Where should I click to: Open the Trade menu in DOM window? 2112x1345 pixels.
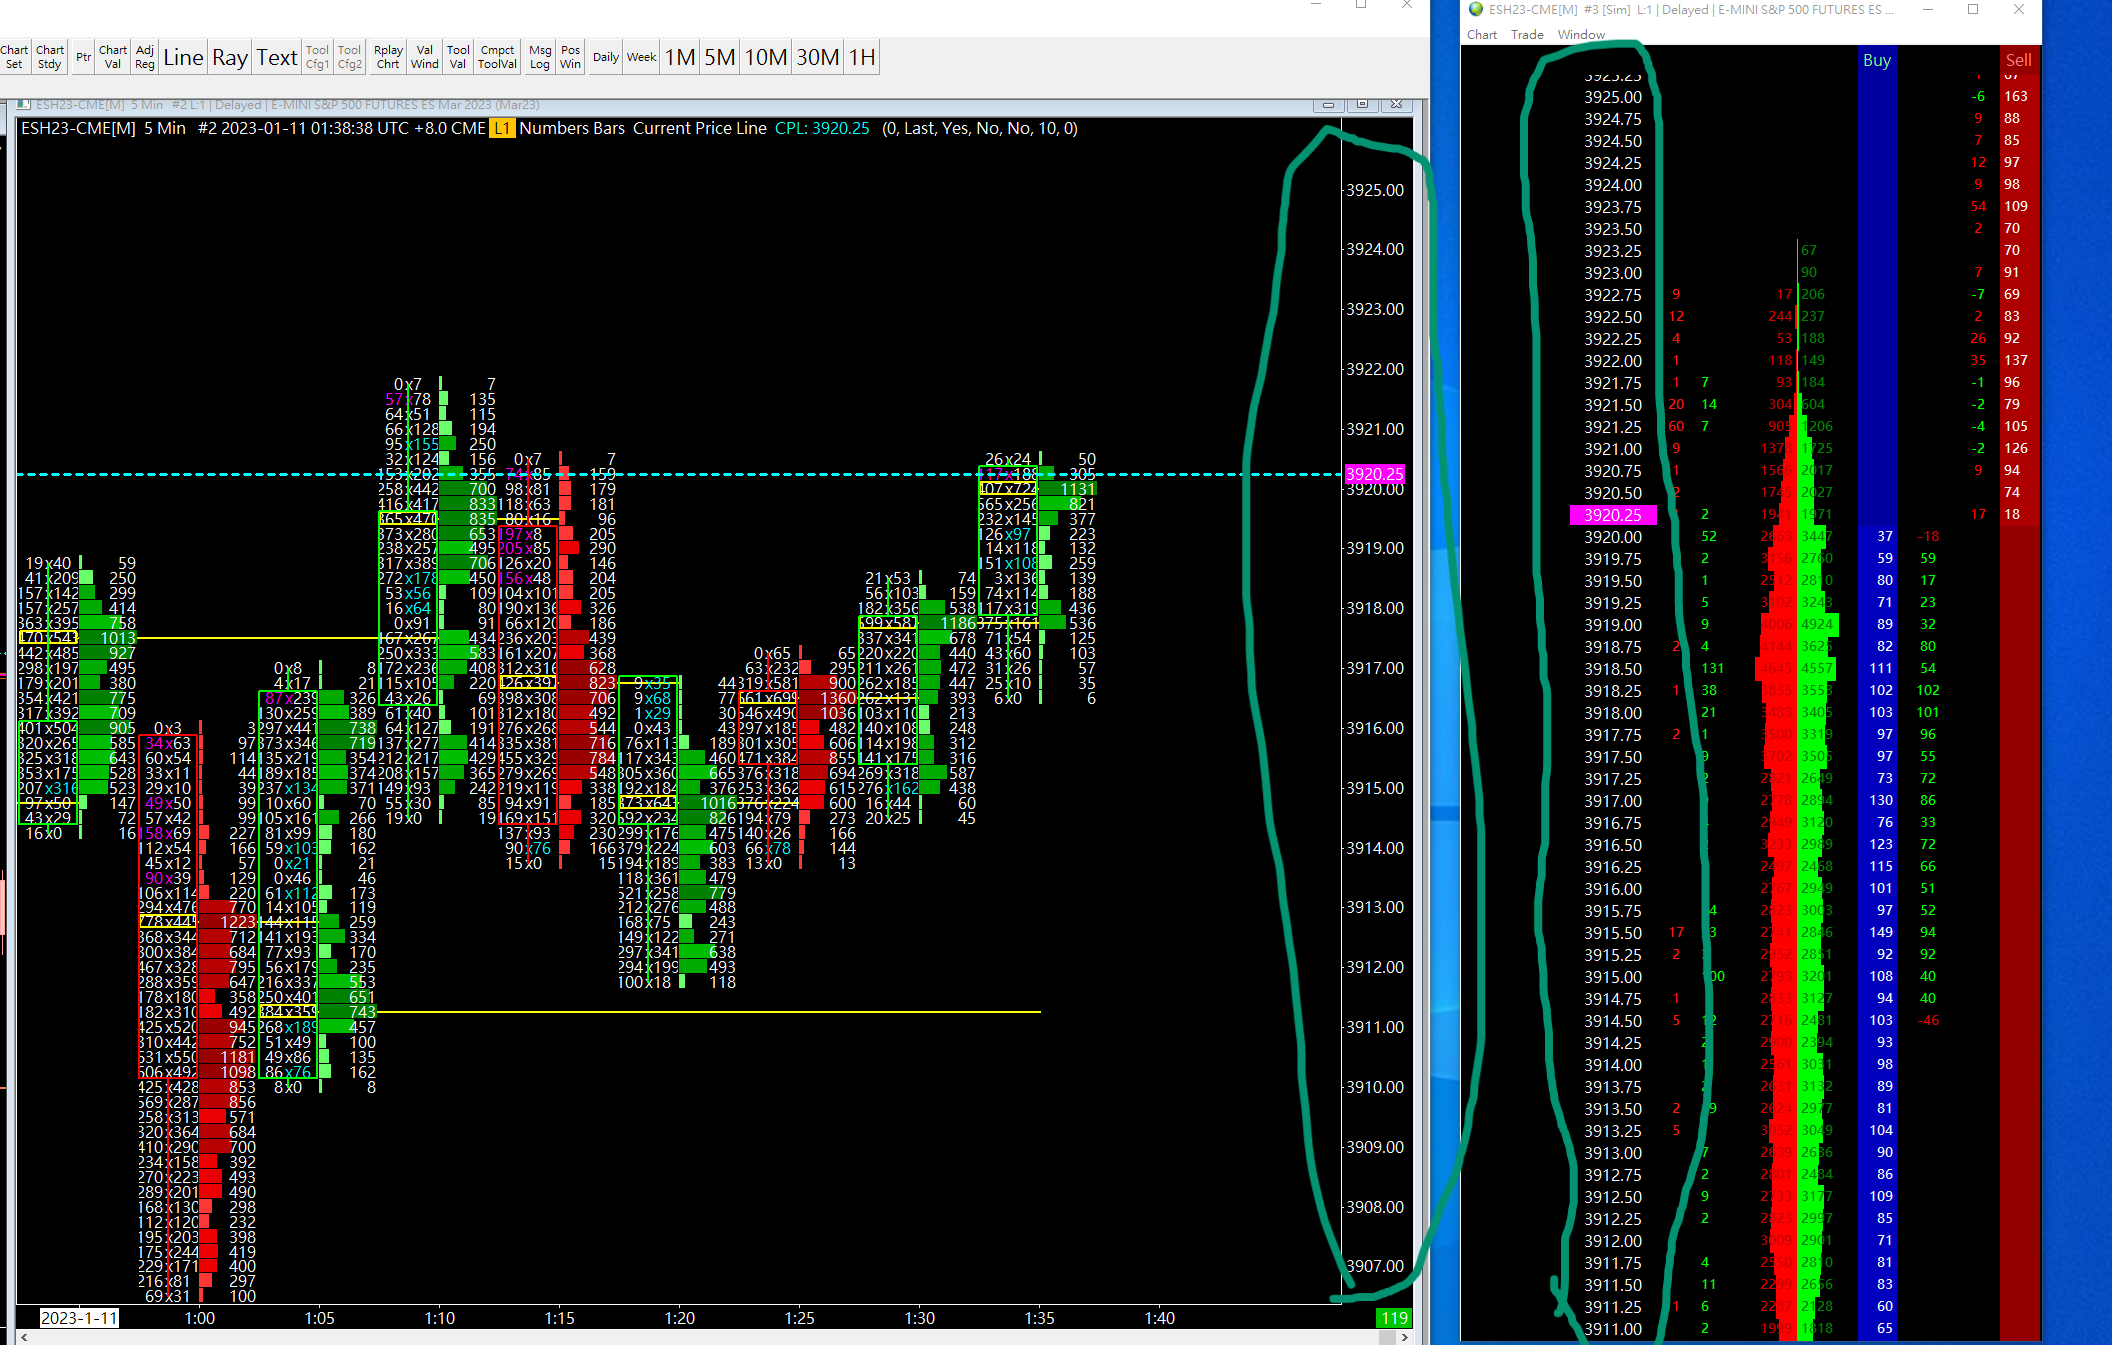[x=1527, y=34]
